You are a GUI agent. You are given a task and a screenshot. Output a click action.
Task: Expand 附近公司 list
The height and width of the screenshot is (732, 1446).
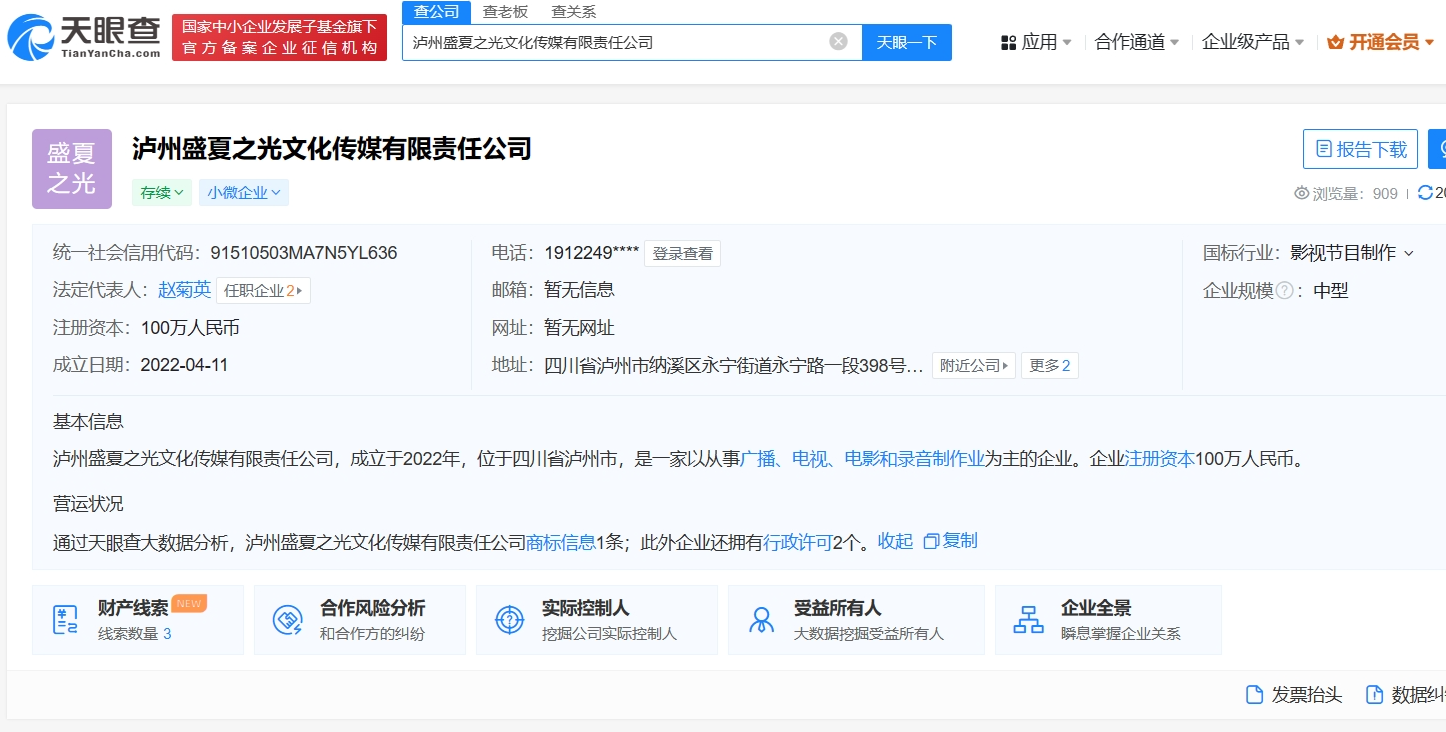pos(974,366)
